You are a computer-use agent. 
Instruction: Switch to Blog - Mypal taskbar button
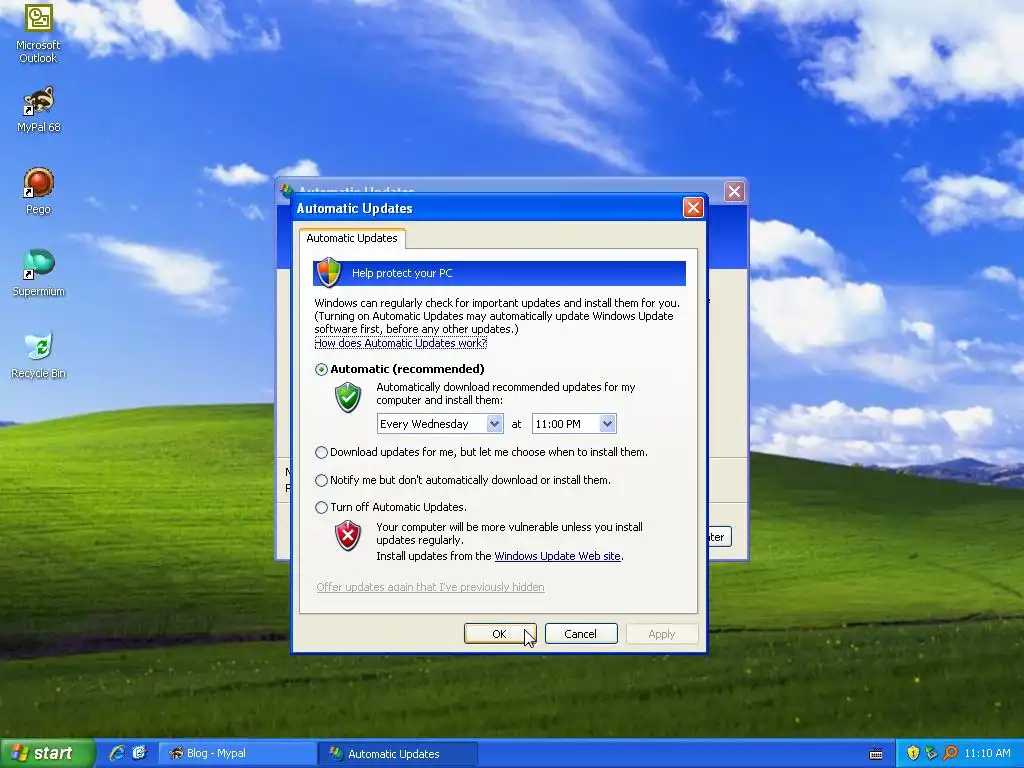[238, 753]
